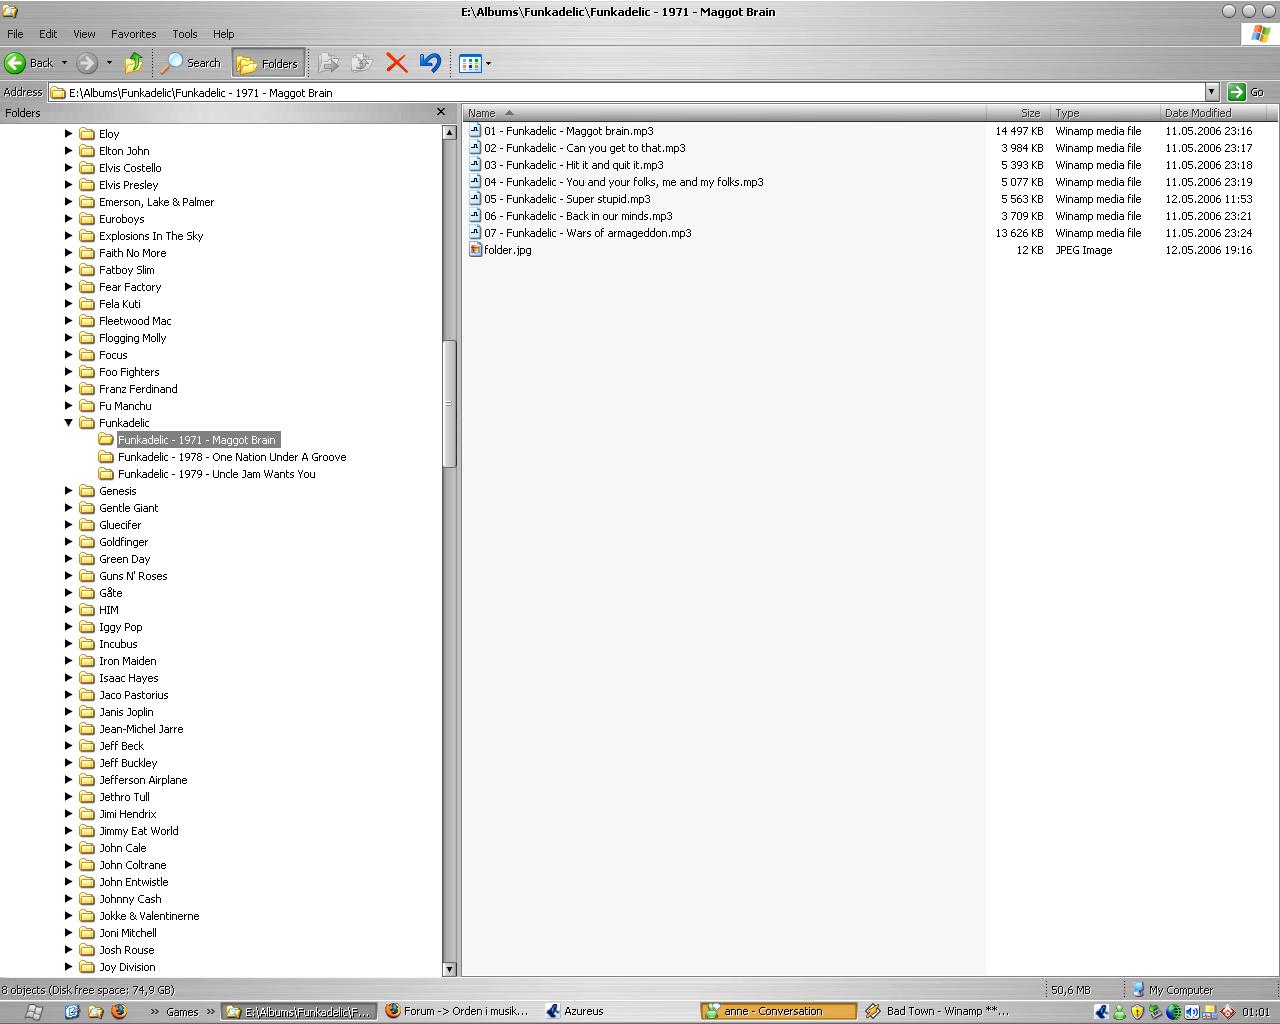Collapse the Funkadelic folder tree node

69,423
